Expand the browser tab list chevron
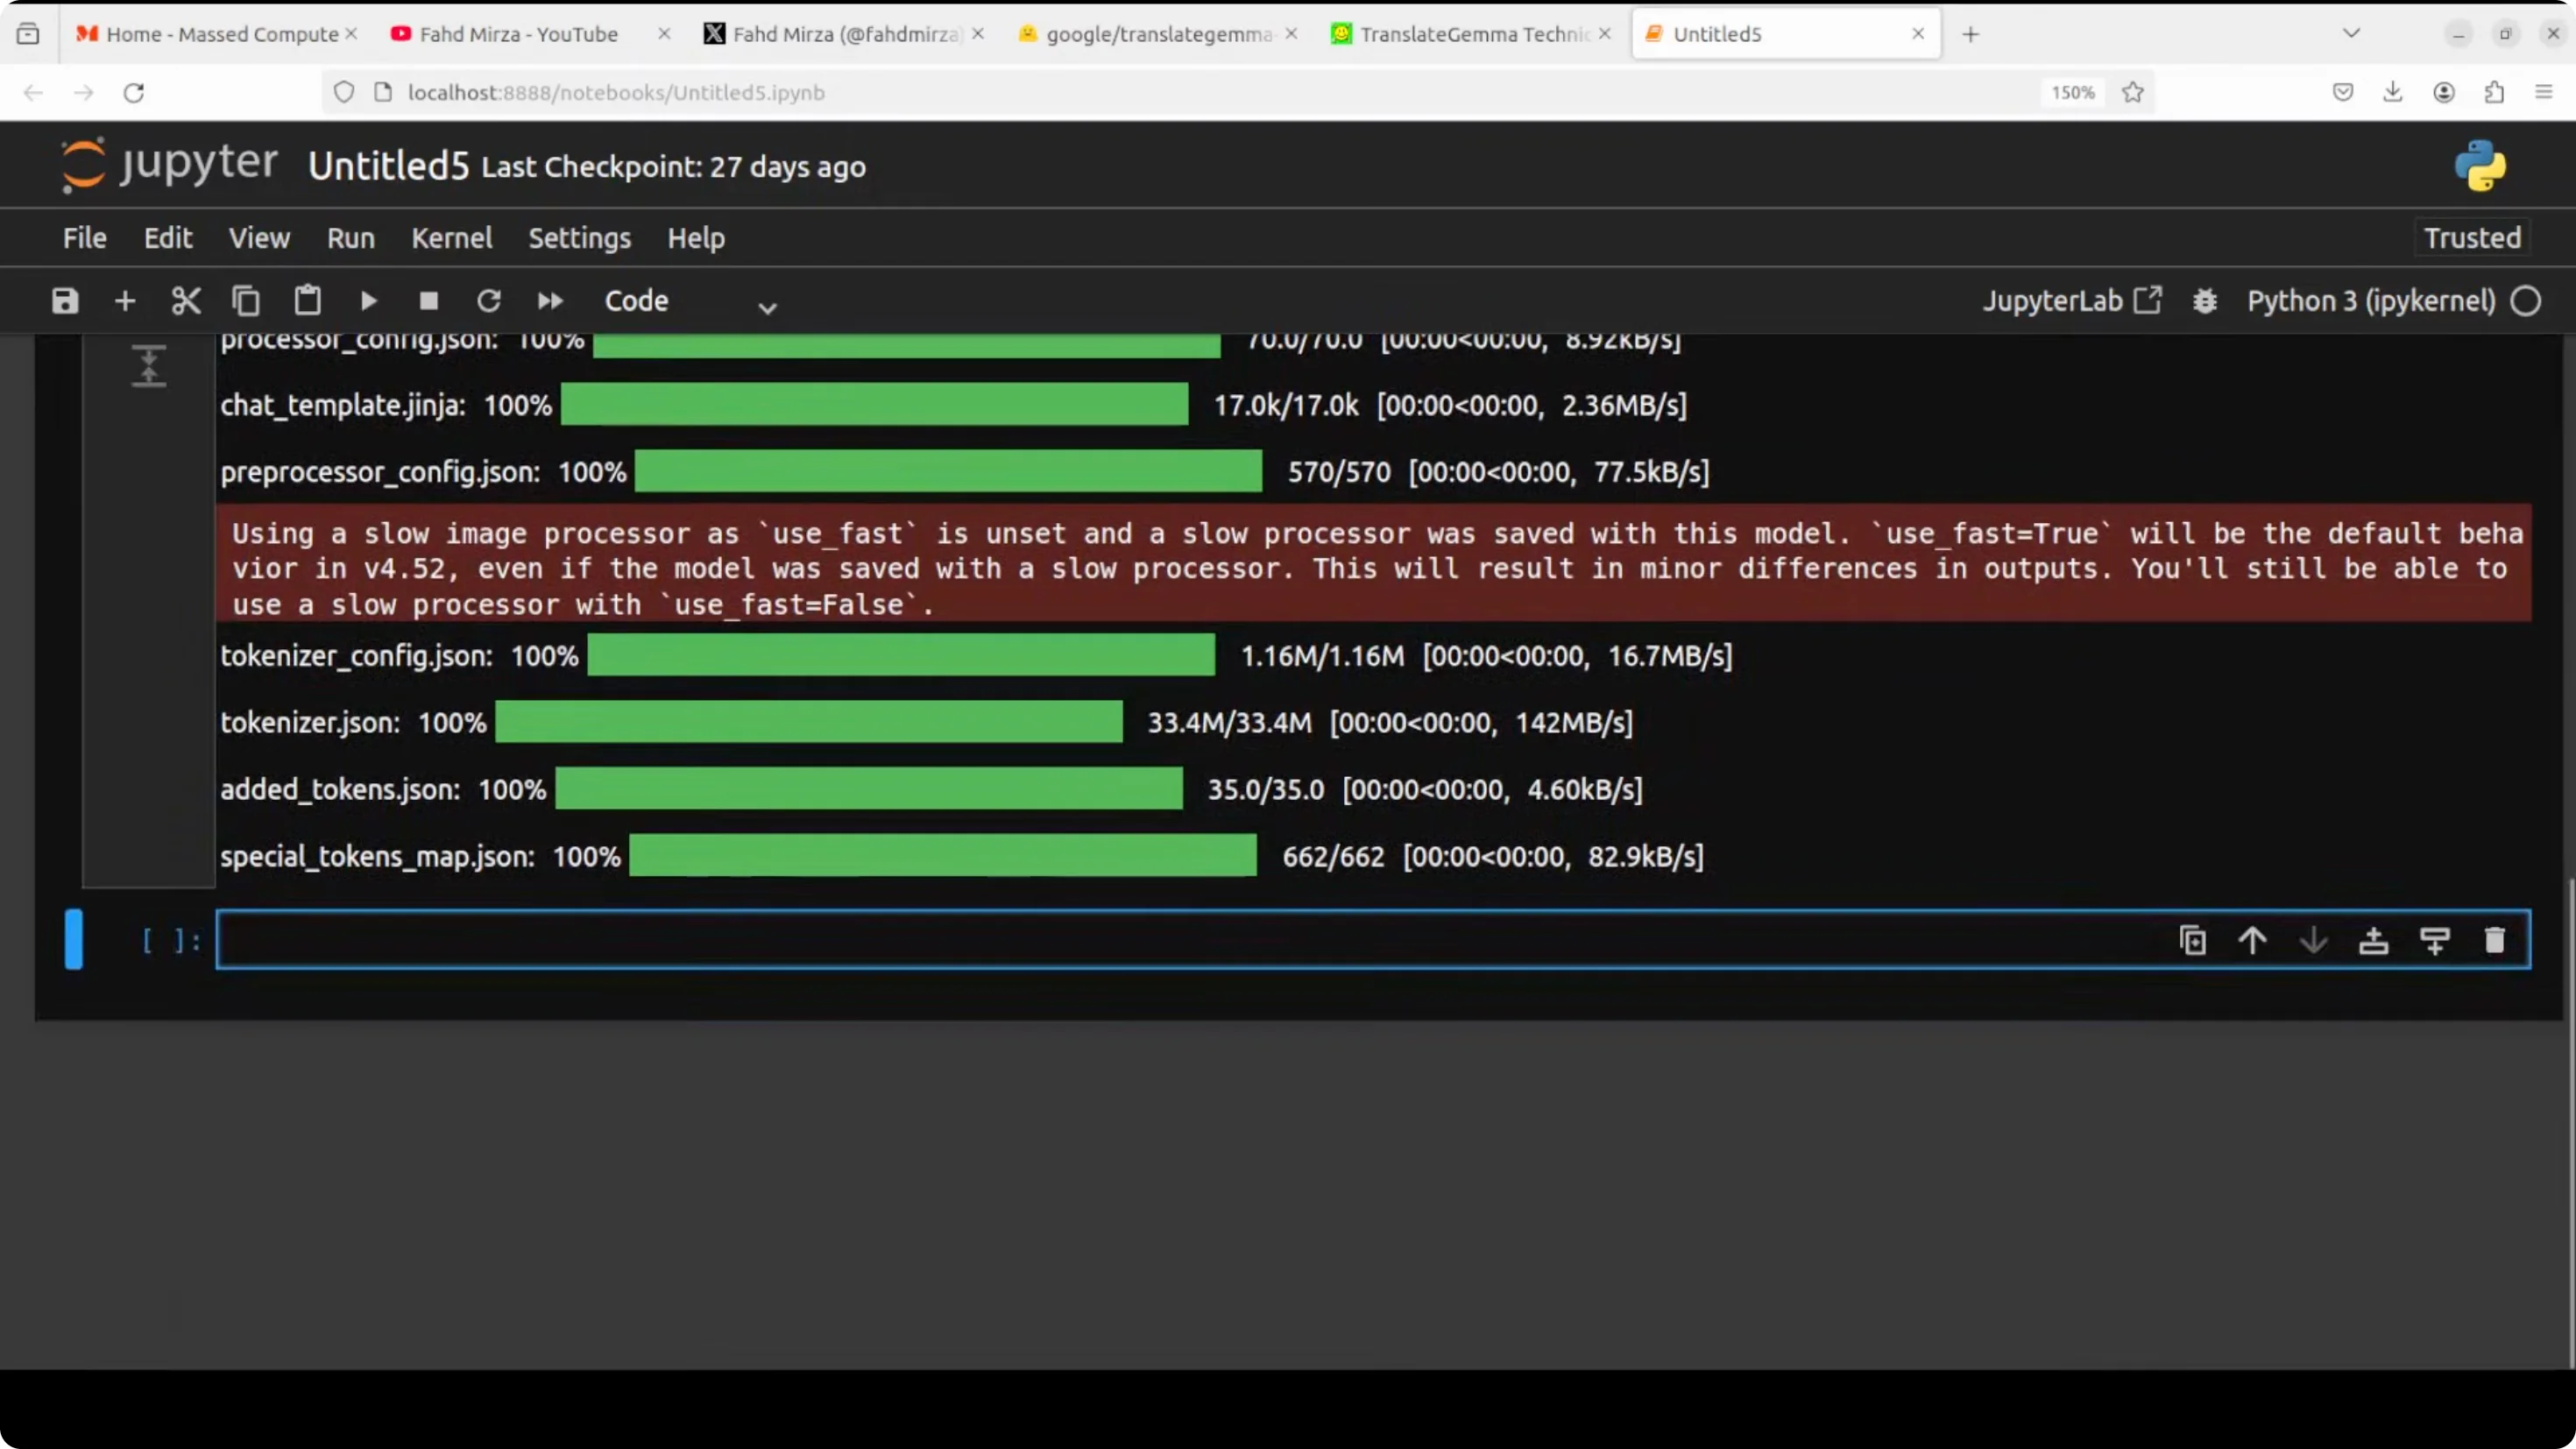 [2351, 34]
